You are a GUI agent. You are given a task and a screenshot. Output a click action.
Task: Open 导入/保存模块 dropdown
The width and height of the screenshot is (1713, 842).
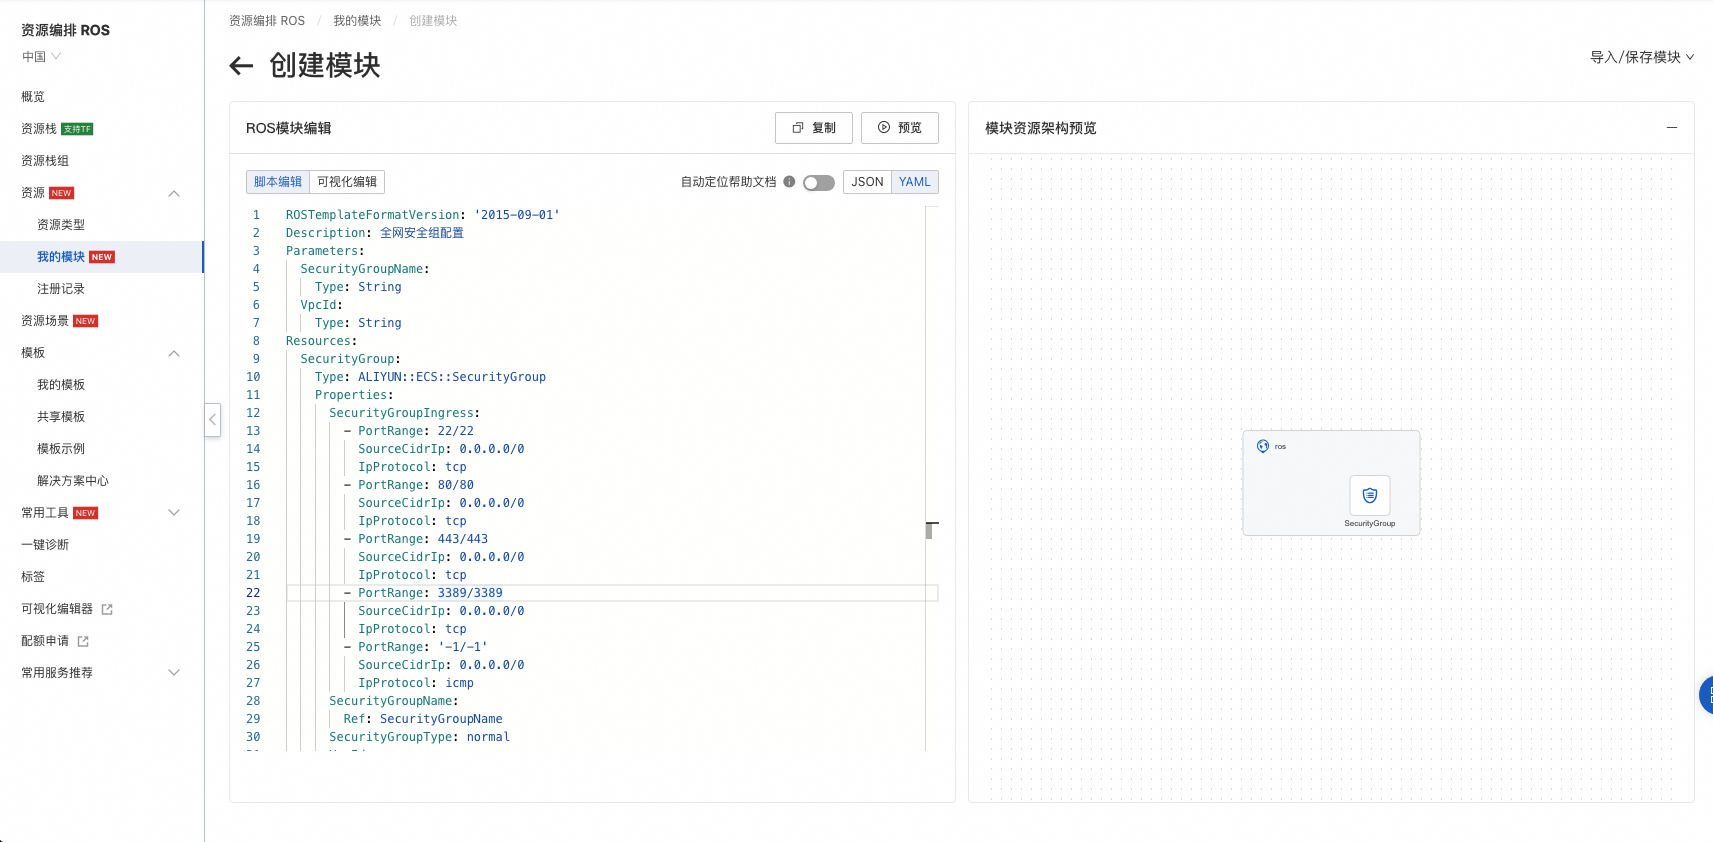(x=1641, y=57)
